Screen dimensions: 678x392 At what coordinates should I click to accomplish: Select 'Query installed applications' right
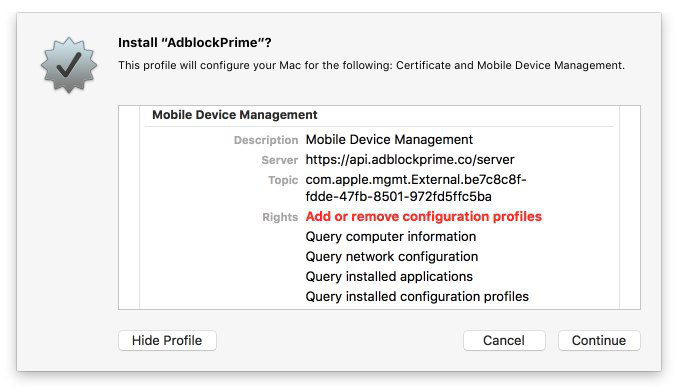pos(389,276)
